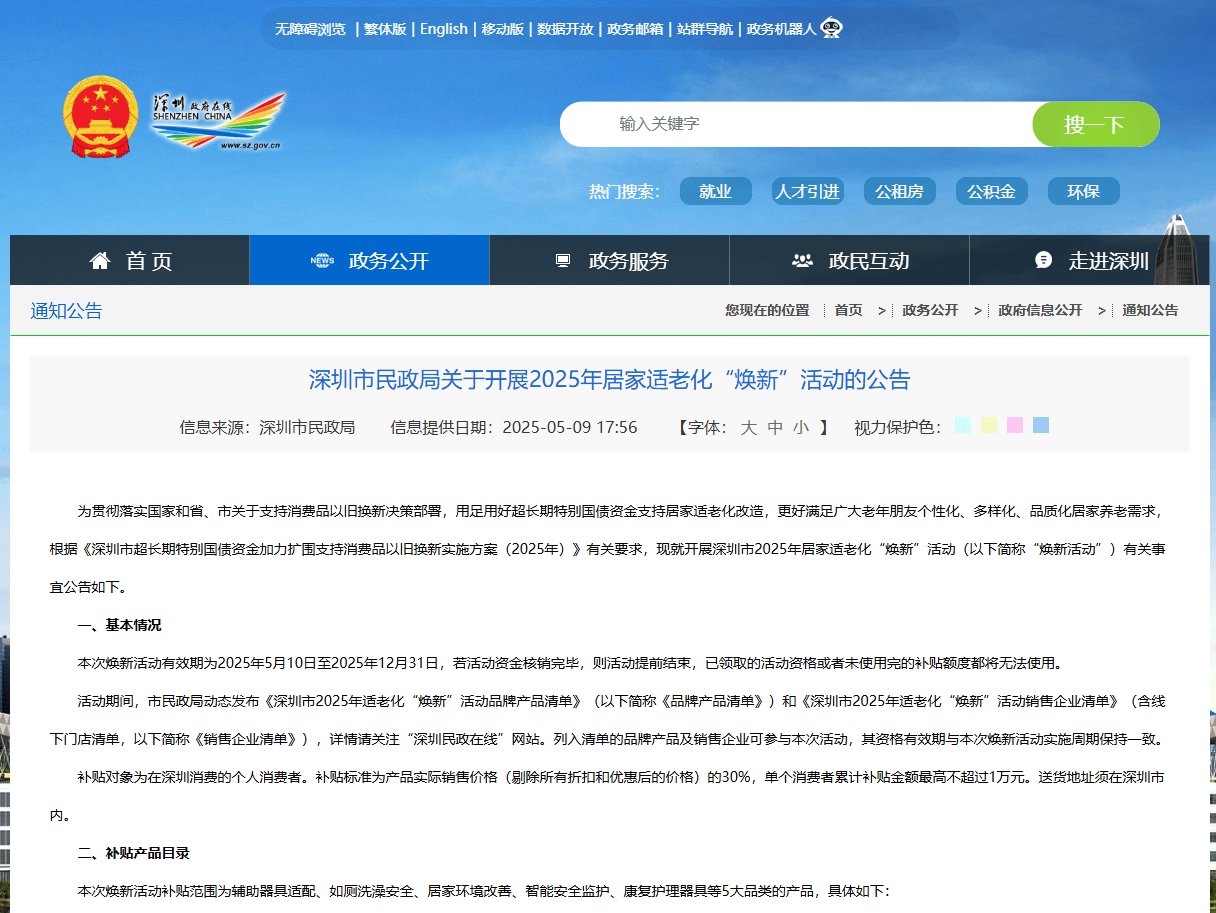Choose the light cyan eye-protection color
Viewport: 1216px width, 913px height.
(x=963, y=426)
